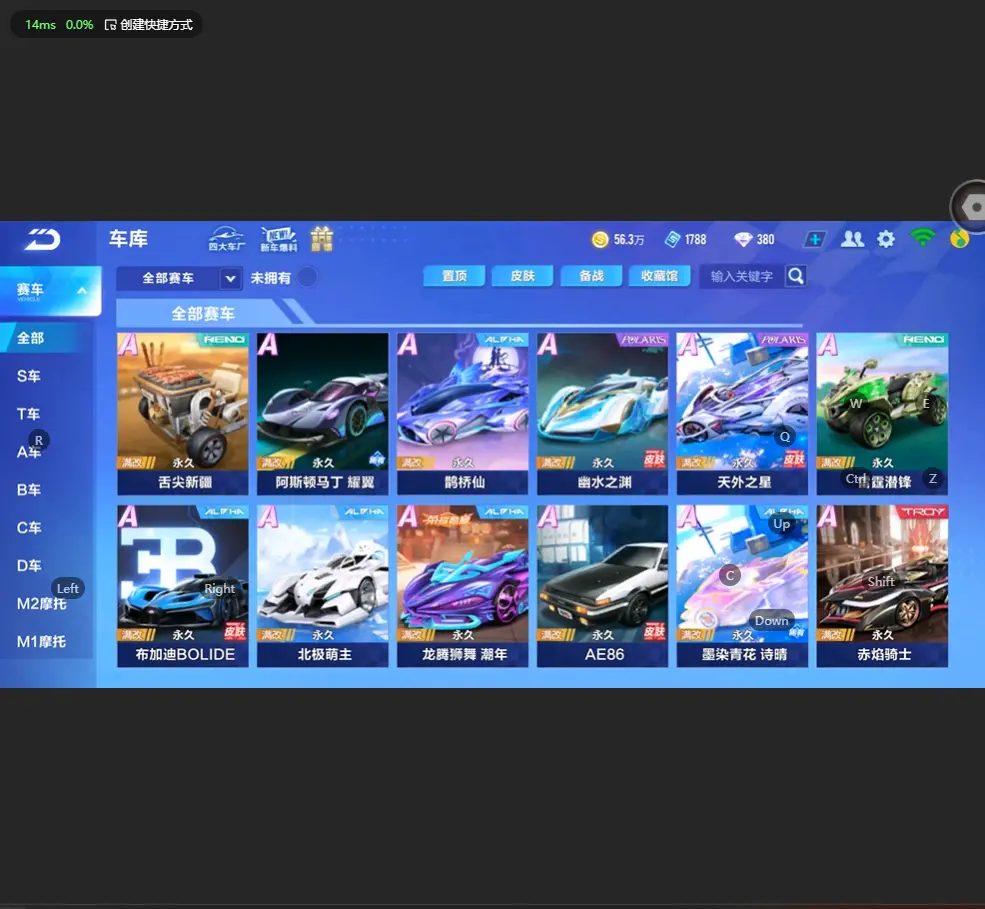Select the 阿斯顿马丁 耀翼 car card
Screen dimensions: 985x909
click(x=322, y=414)
